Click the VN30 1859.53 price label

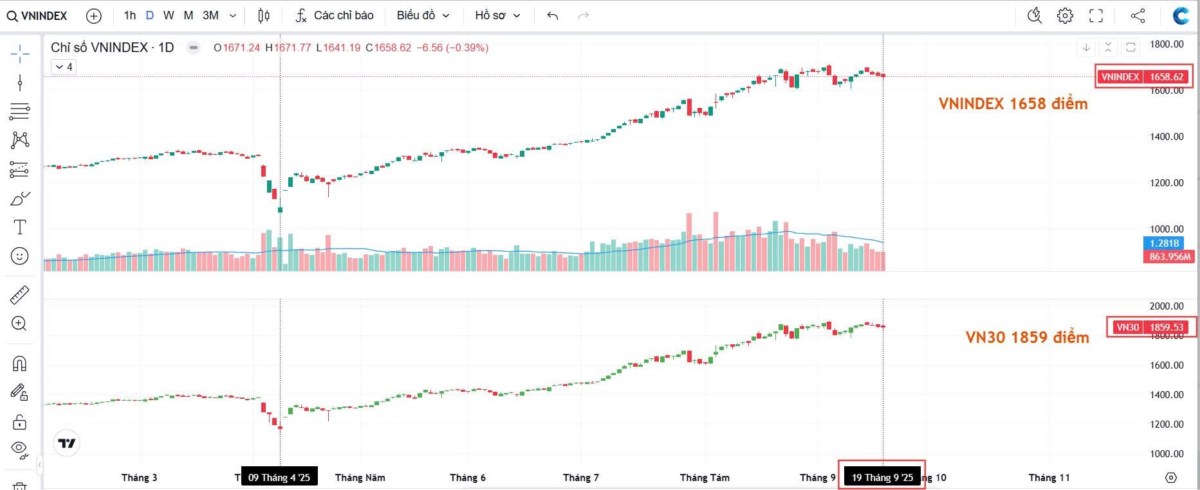coord(1150,327)
